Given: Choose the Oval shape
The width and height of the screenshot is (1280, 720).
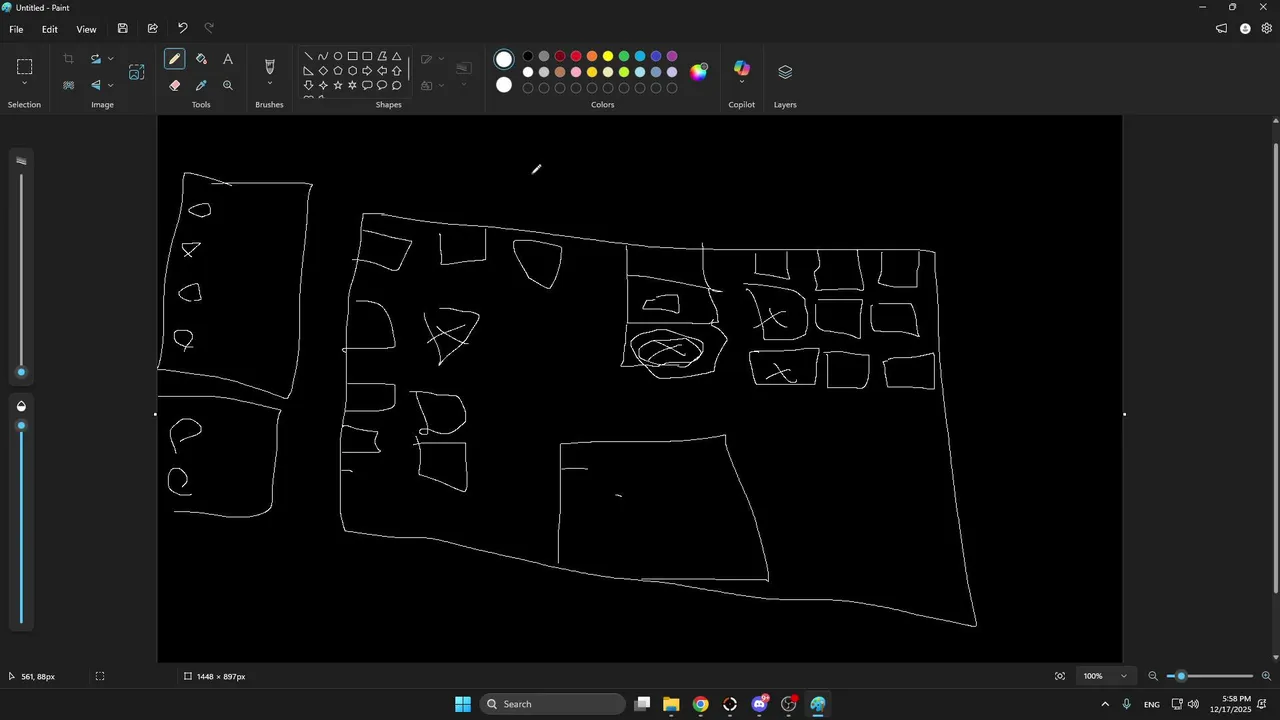Looking at the screenshot, I should (338, 56).
